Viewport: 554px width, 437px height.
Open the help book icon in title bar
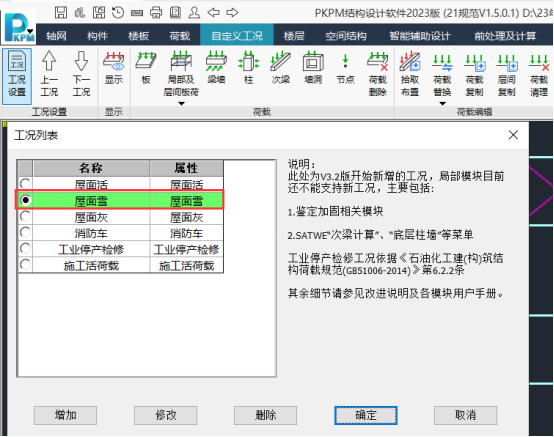point(175,13)
